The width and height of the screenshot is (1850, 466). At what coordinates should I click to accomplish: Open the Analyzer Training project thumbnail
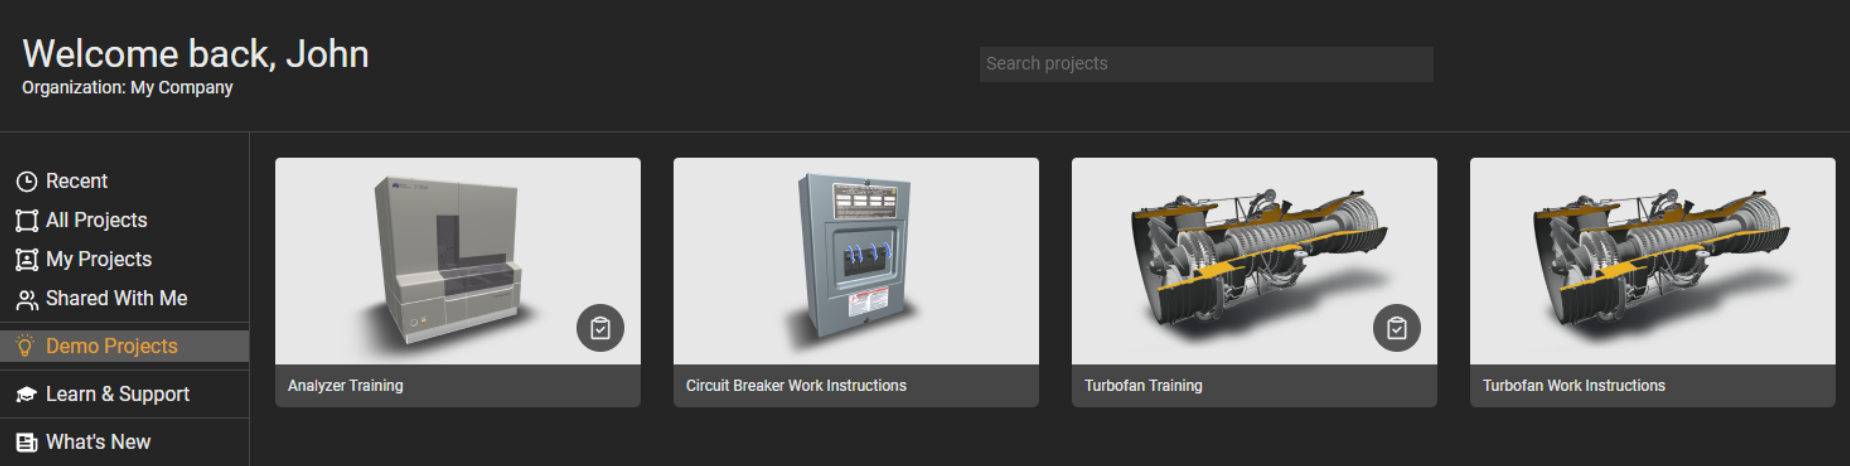point(450,258)
